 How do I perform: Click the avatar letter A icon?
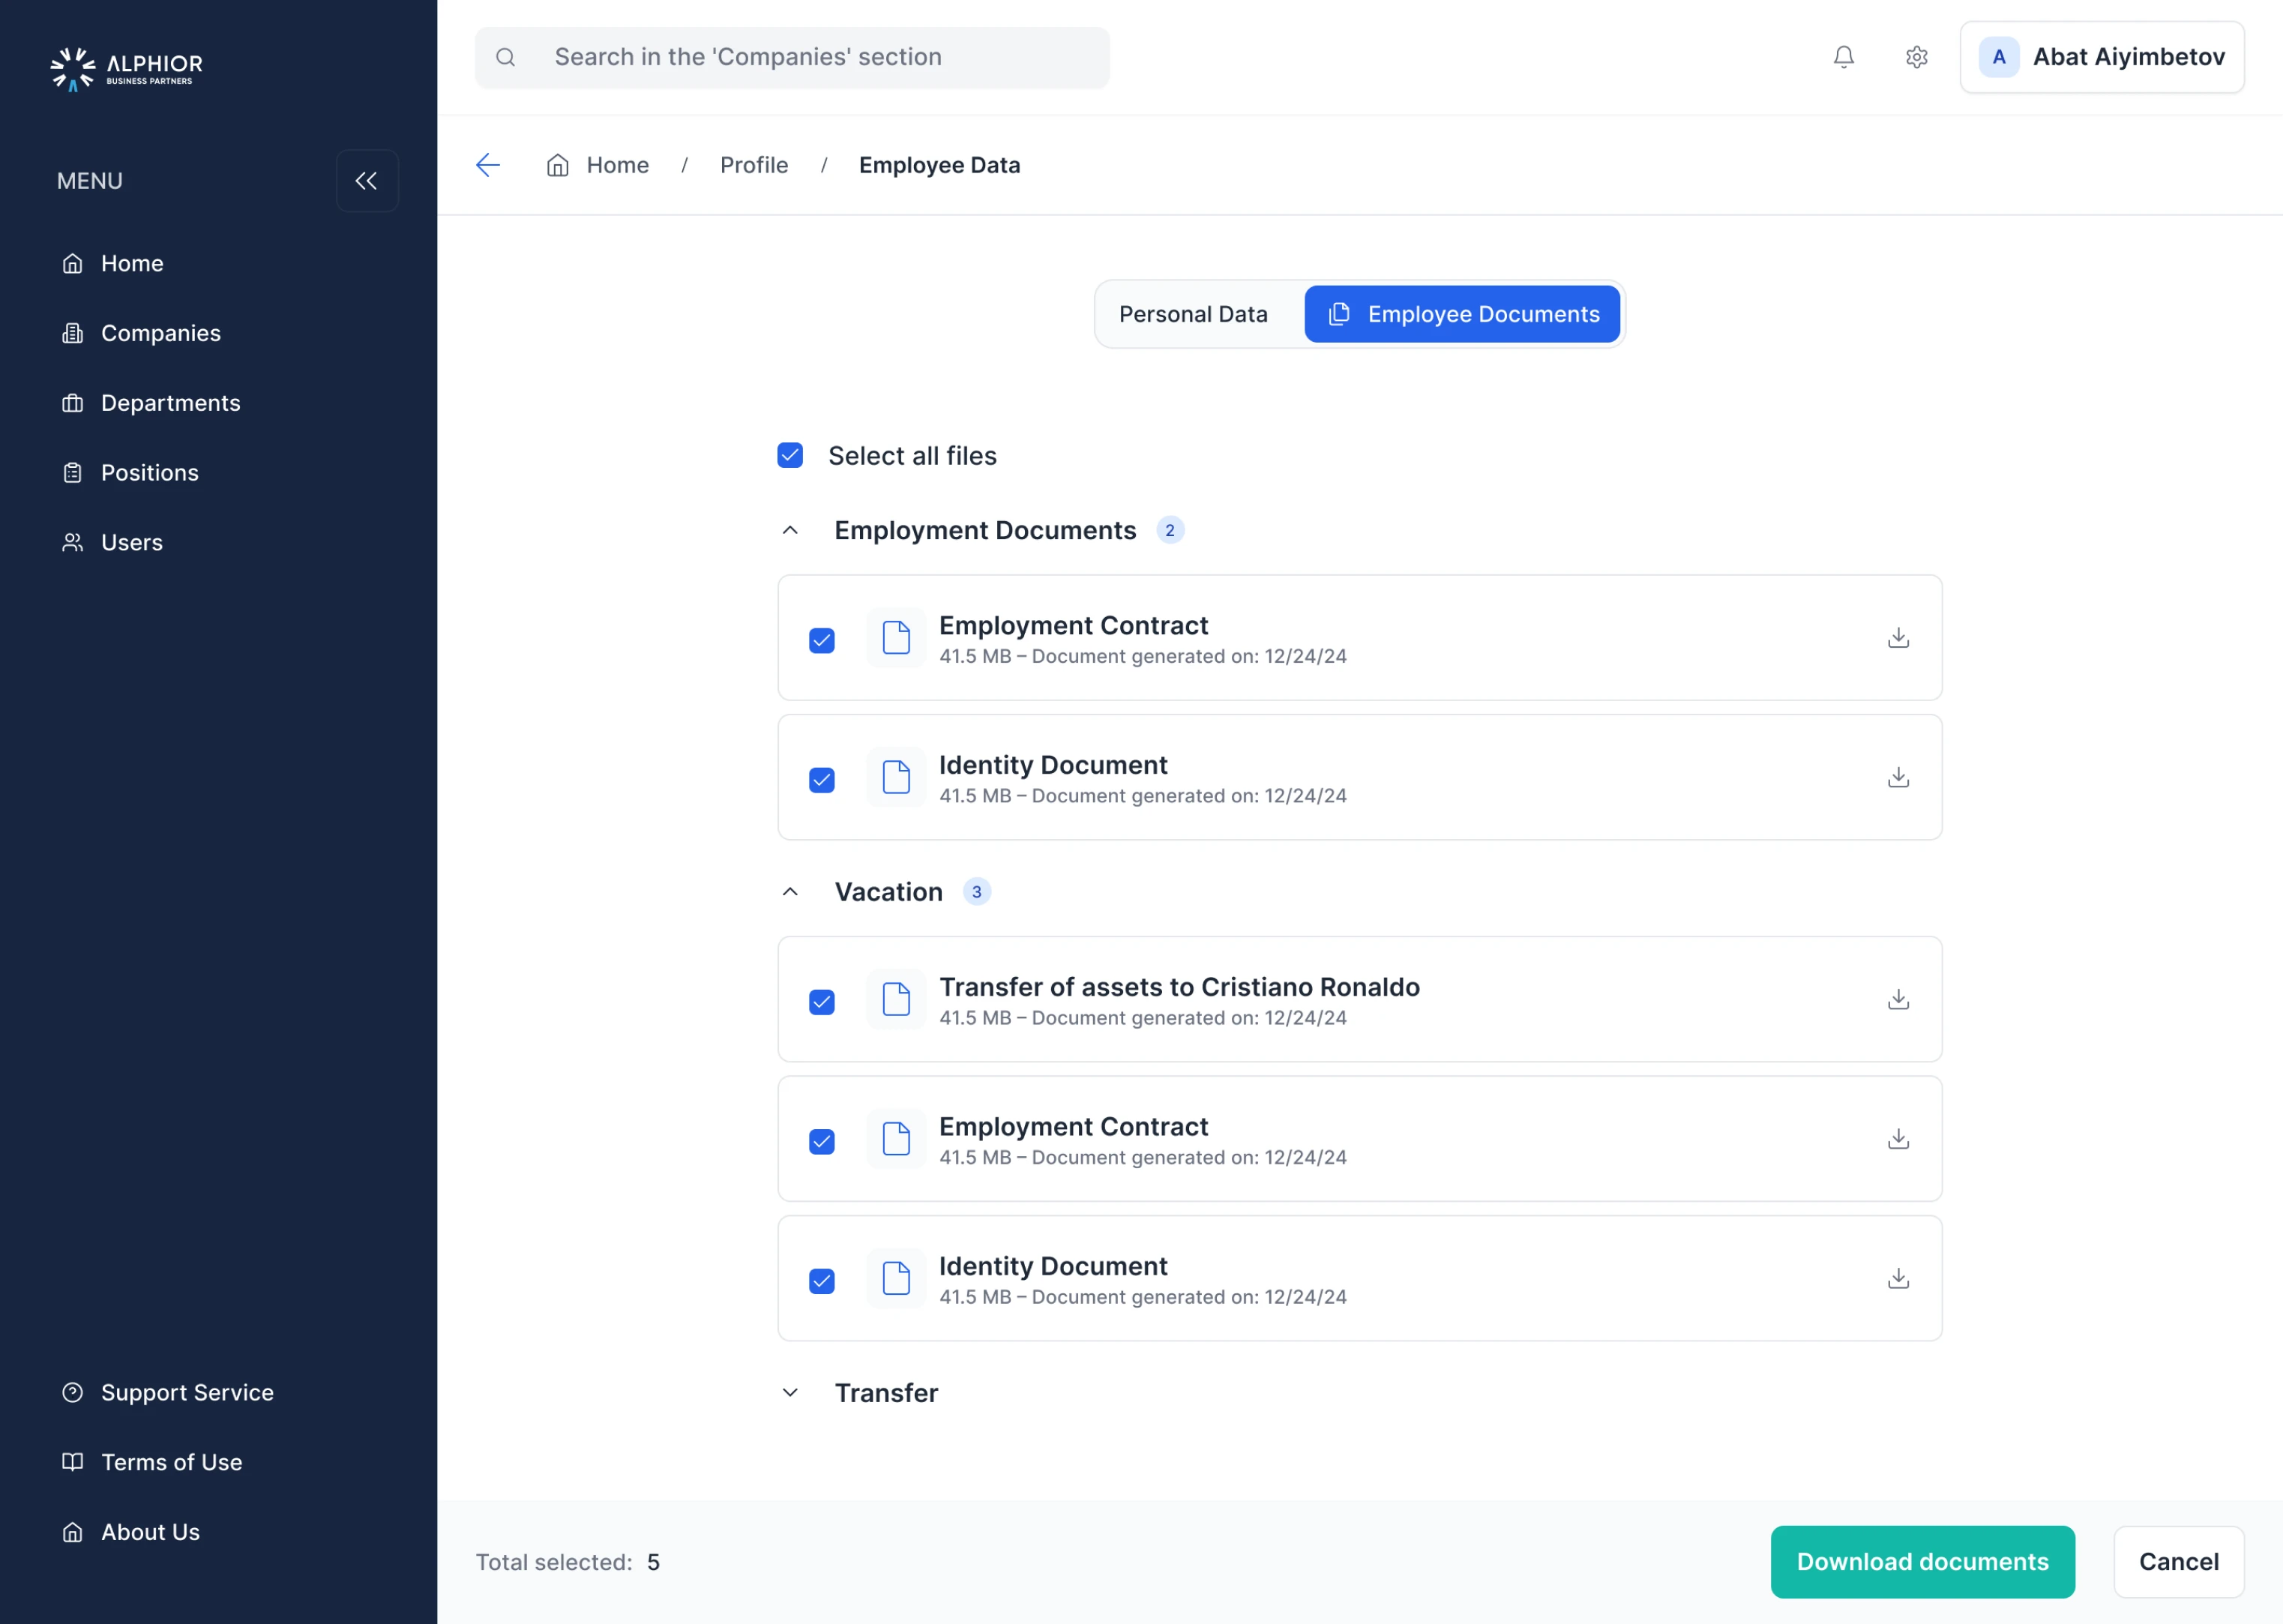[x=1998, y=57]
